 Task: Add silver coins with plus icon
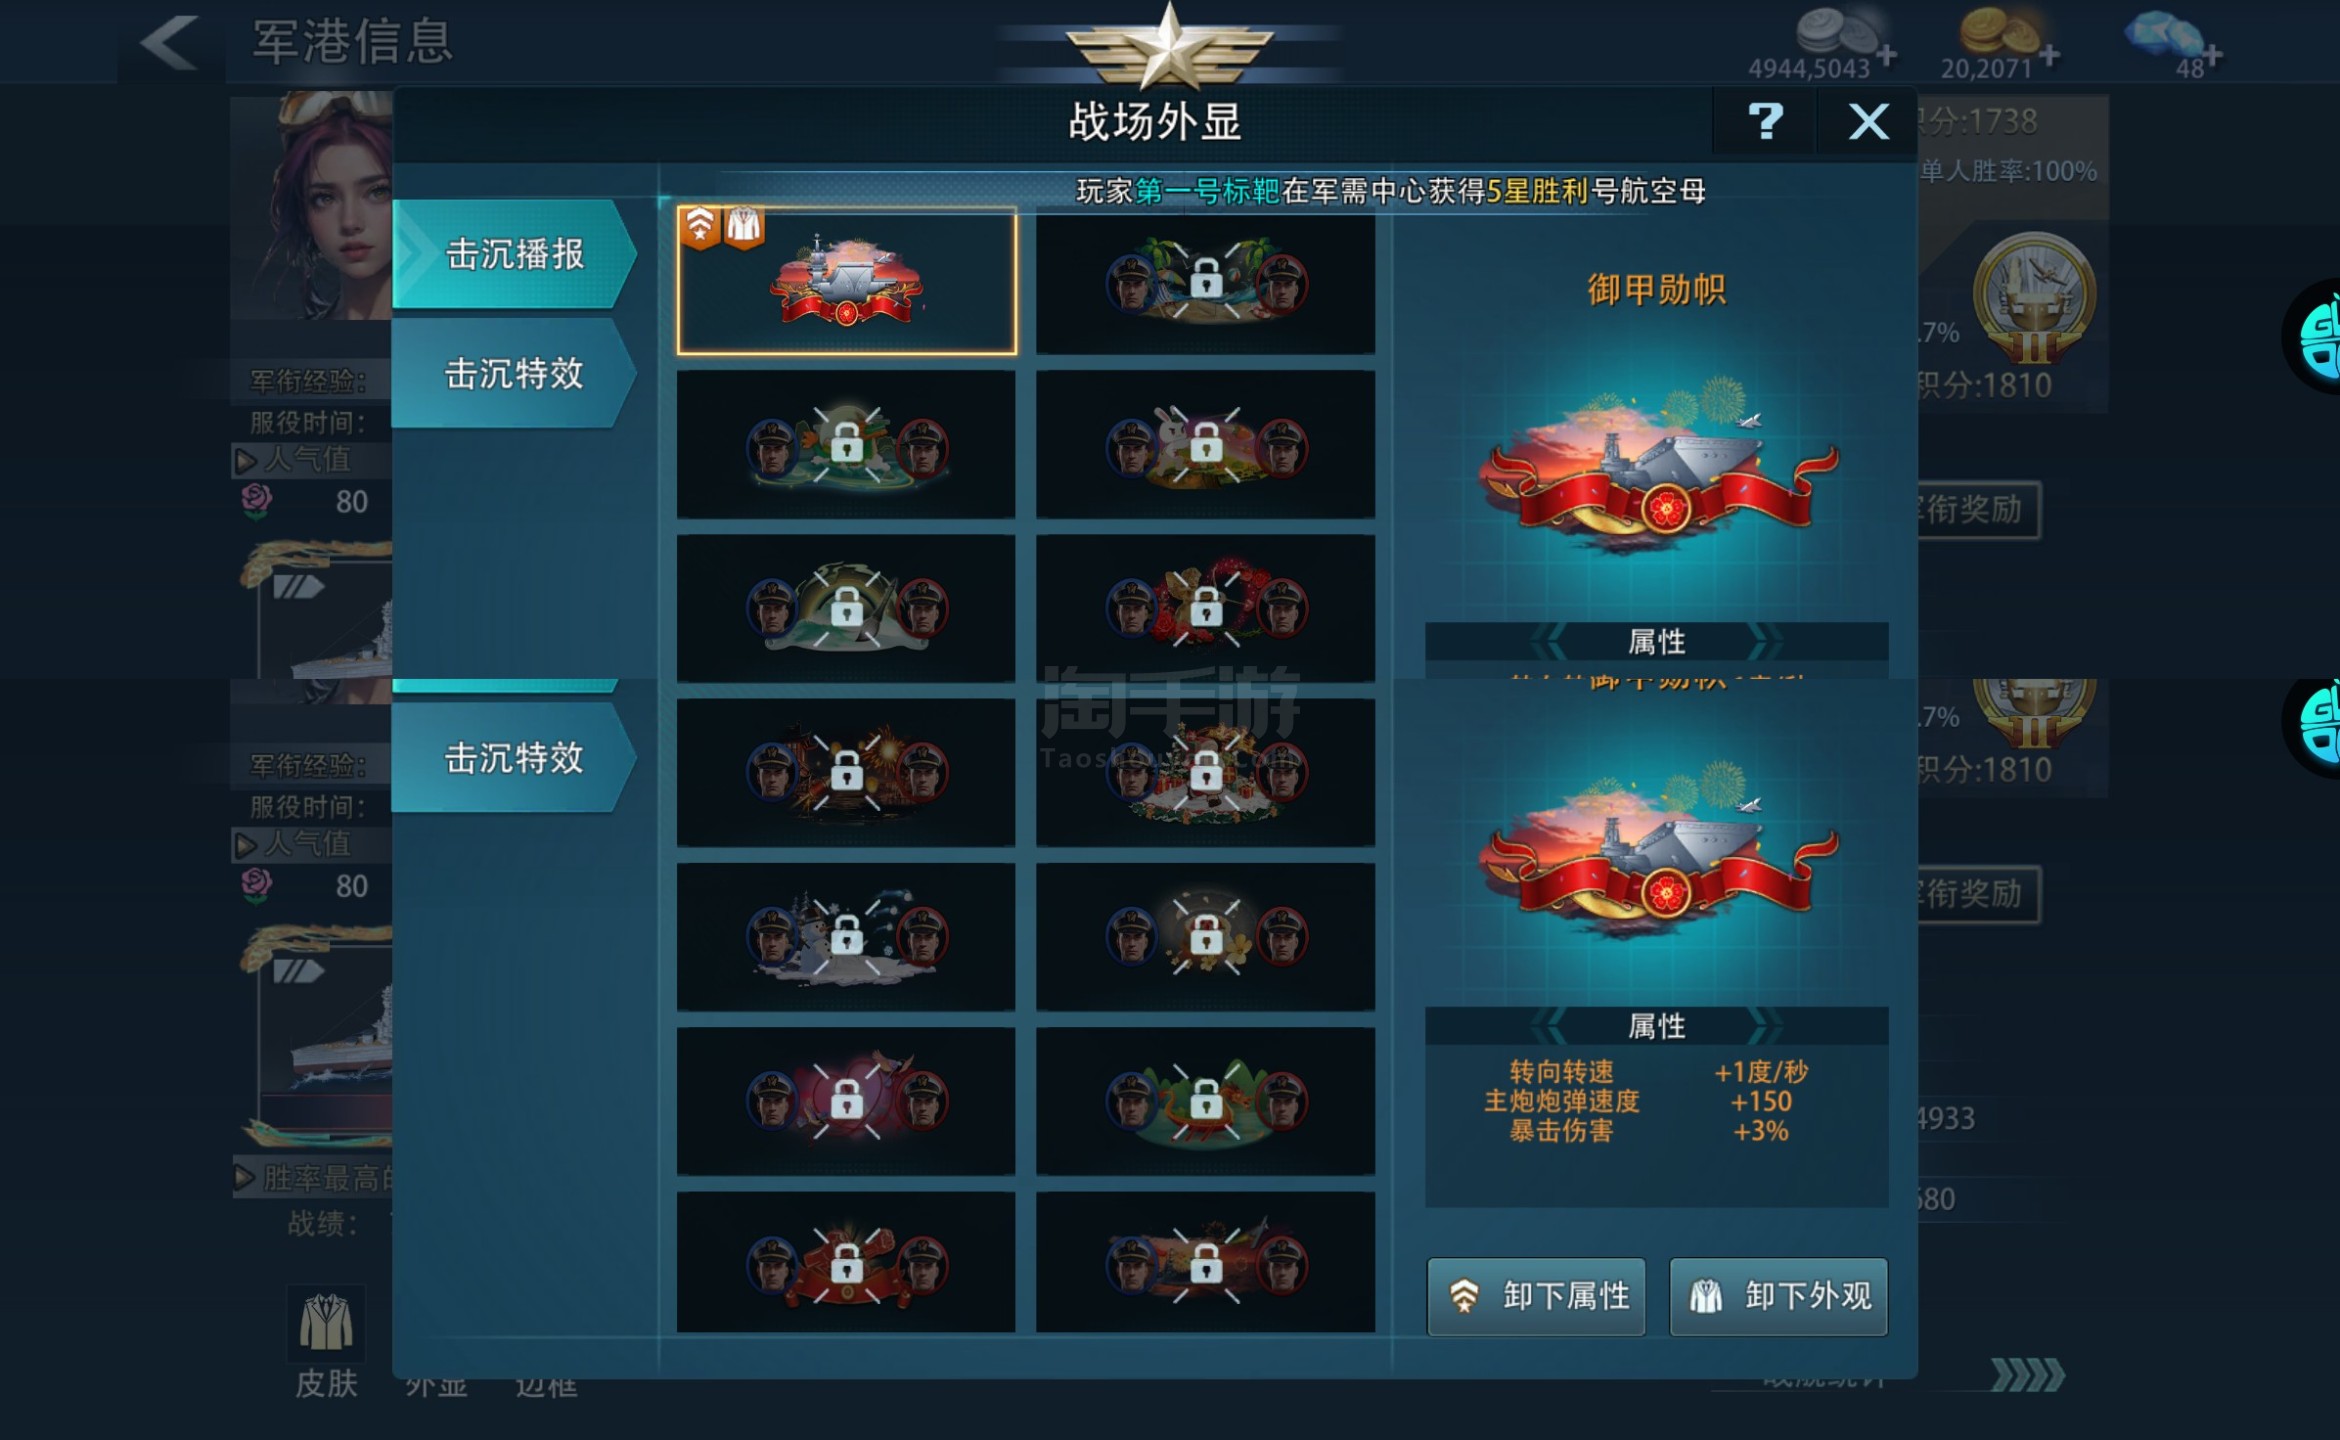click(x=1887, y=55)
